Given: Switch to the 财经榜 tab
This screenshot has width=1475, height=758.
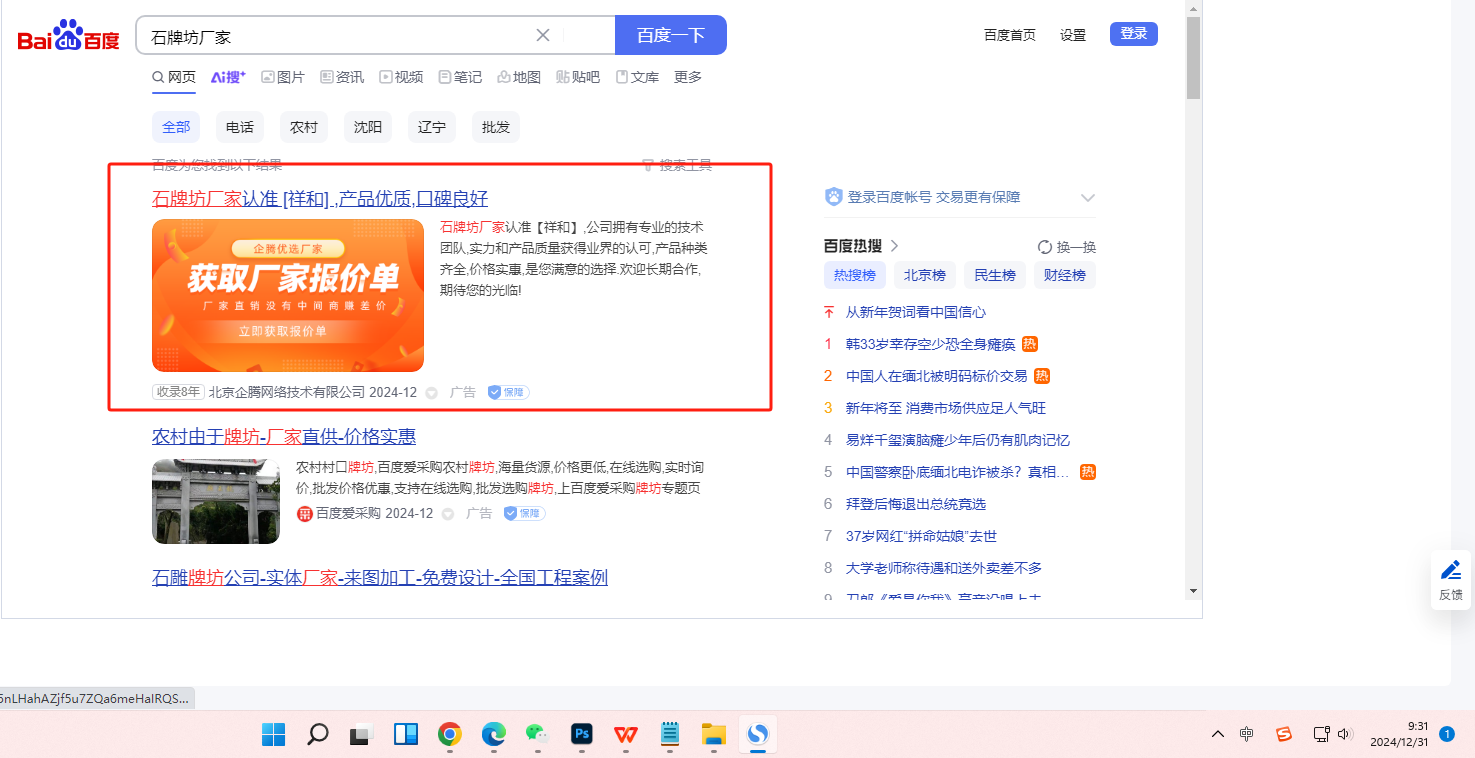Looking at the screenshot, I should (1065, 275).
